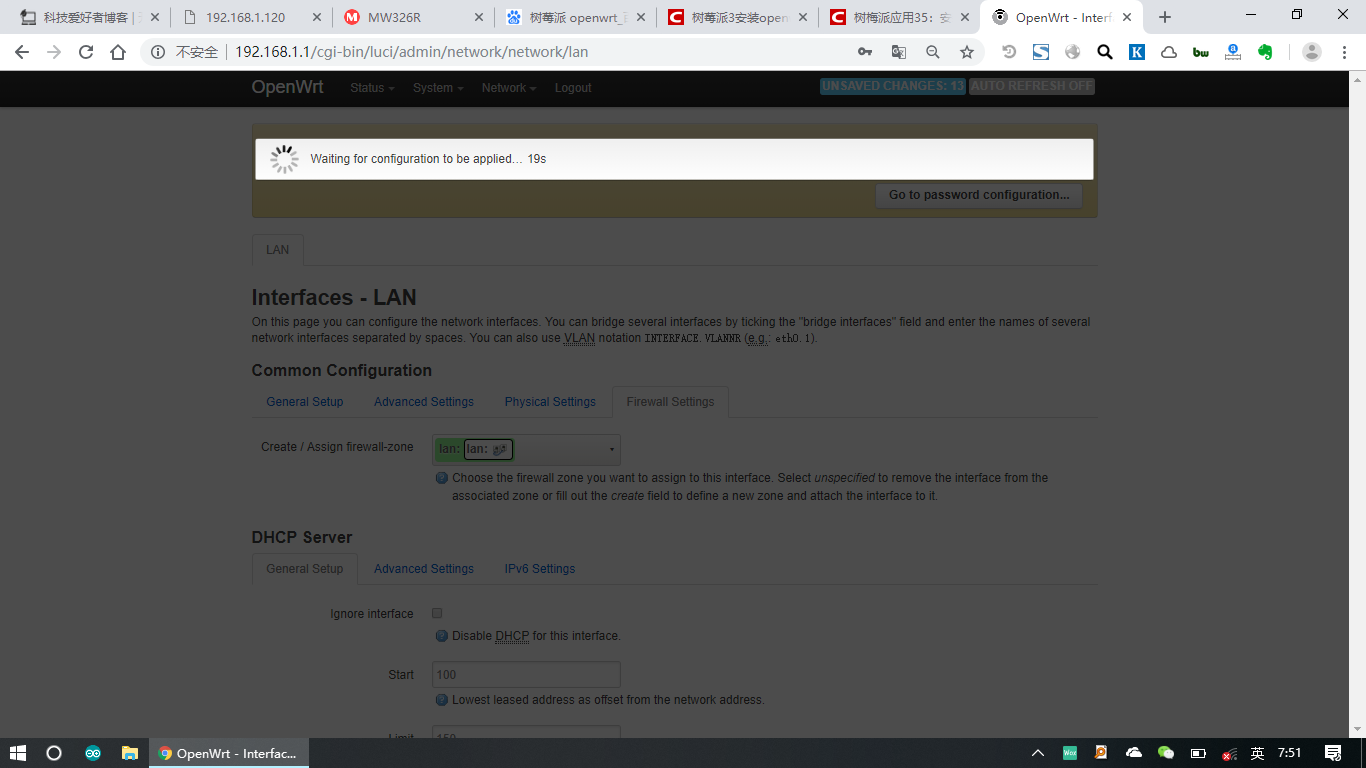Open the System dropdown menu
Screen dimensions: 1366x768
(x=437, y=88)
